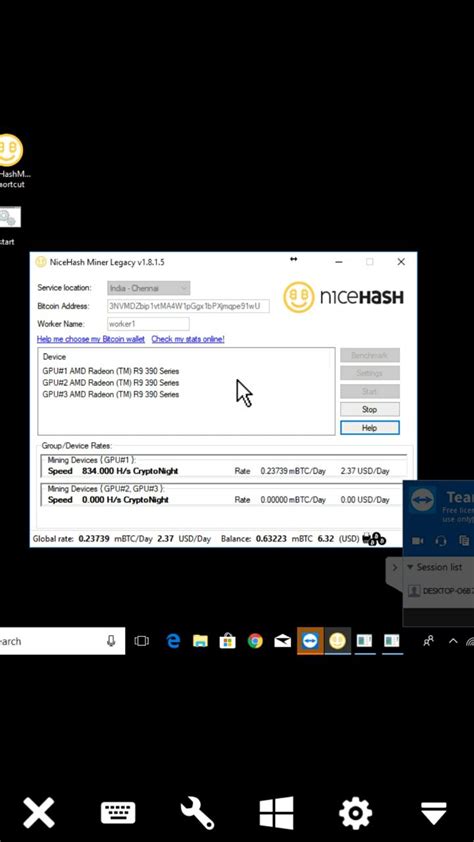Image resolution: width=474 pixels, height=842 pixels.
Task: Open remote session settings gear
Action: tap(355, 813)
